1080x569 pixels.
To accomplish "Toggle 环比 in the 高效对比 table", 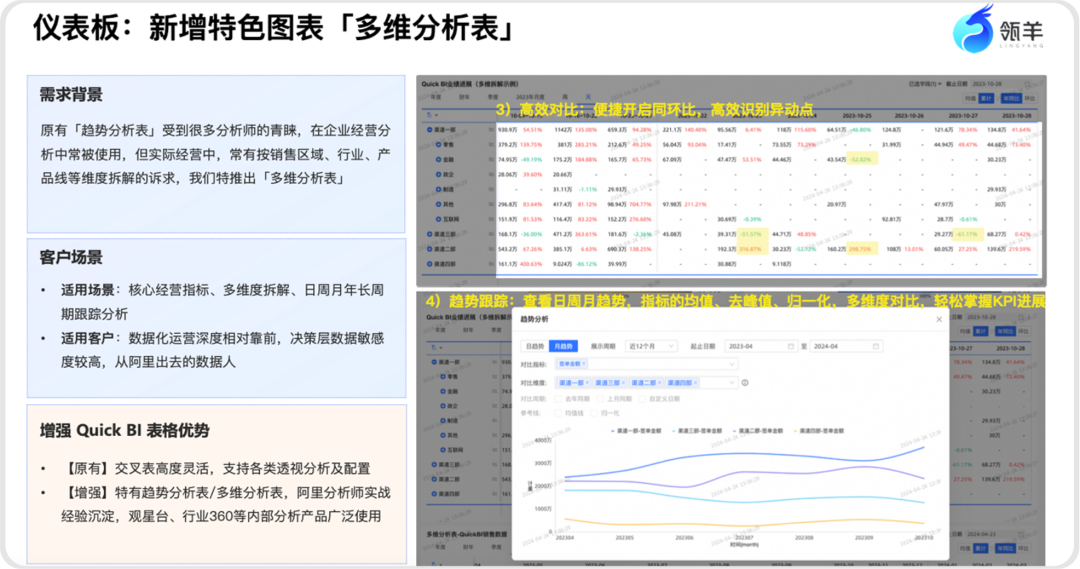I will [x=1030, y=99].
